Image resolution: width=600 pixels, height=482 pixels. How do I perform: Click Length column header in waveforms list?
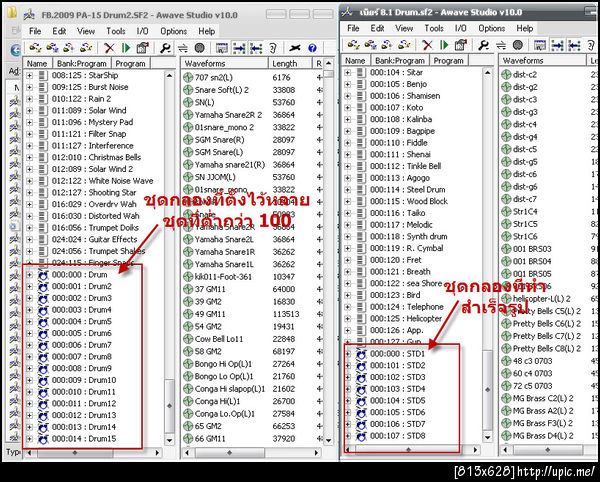pyautogui.click(x=290, y=64)
